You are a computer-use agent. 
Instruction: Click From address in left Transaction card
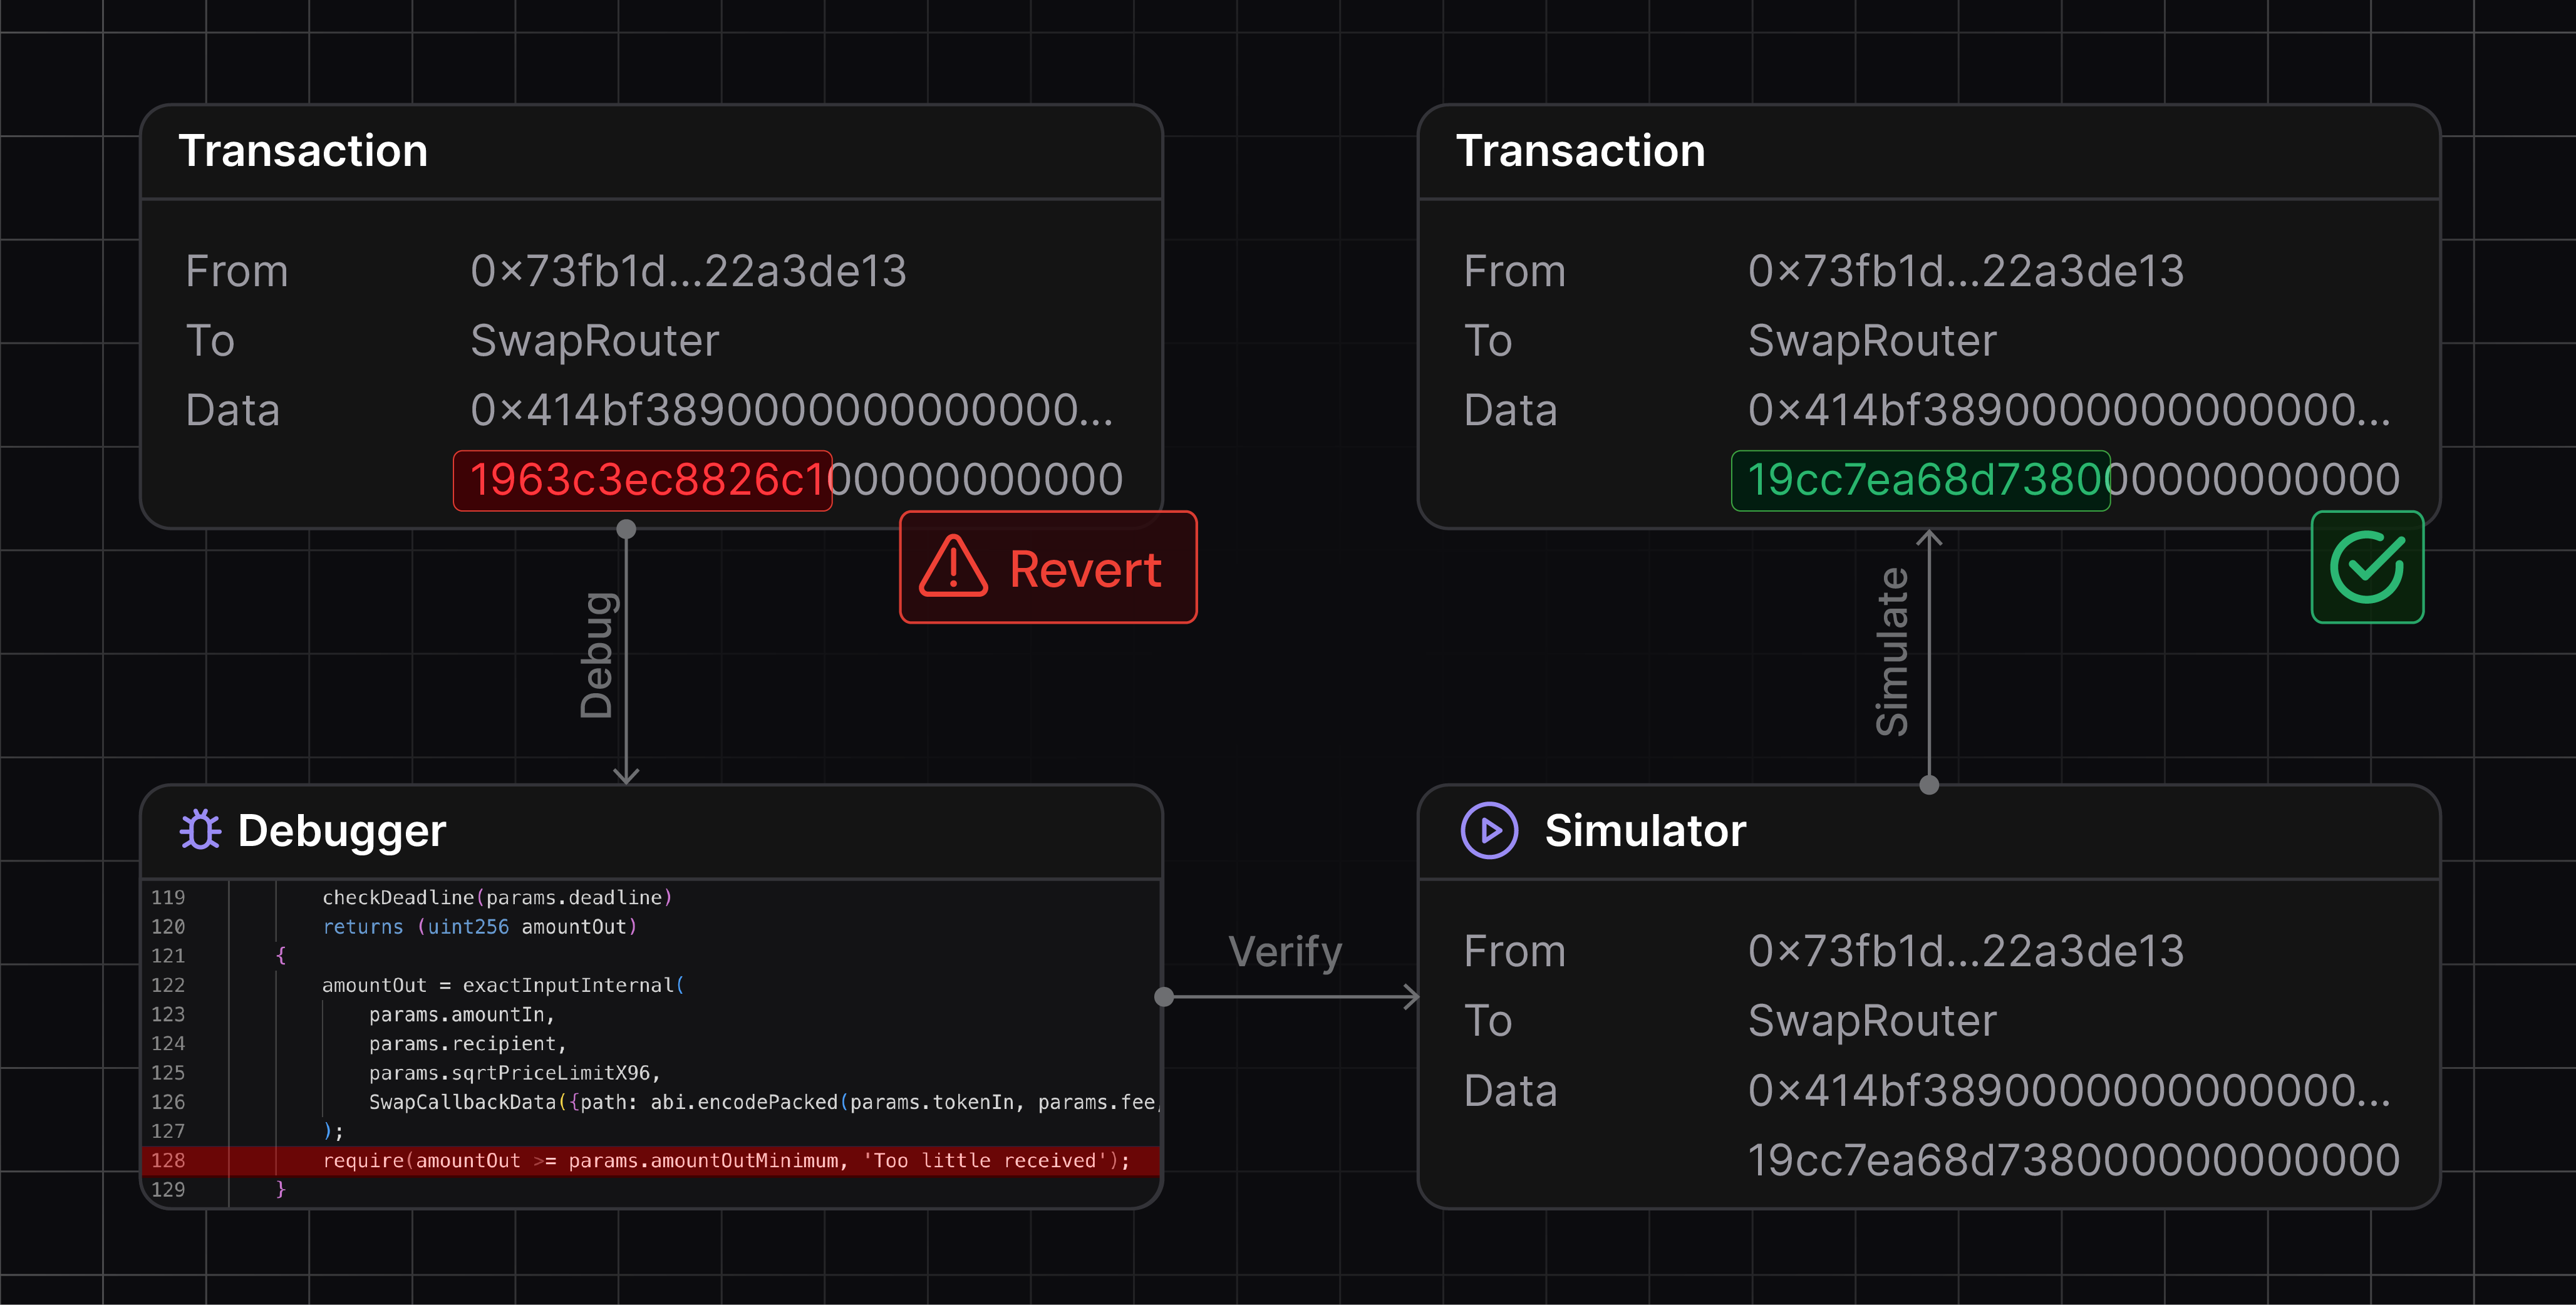point(688,272)
